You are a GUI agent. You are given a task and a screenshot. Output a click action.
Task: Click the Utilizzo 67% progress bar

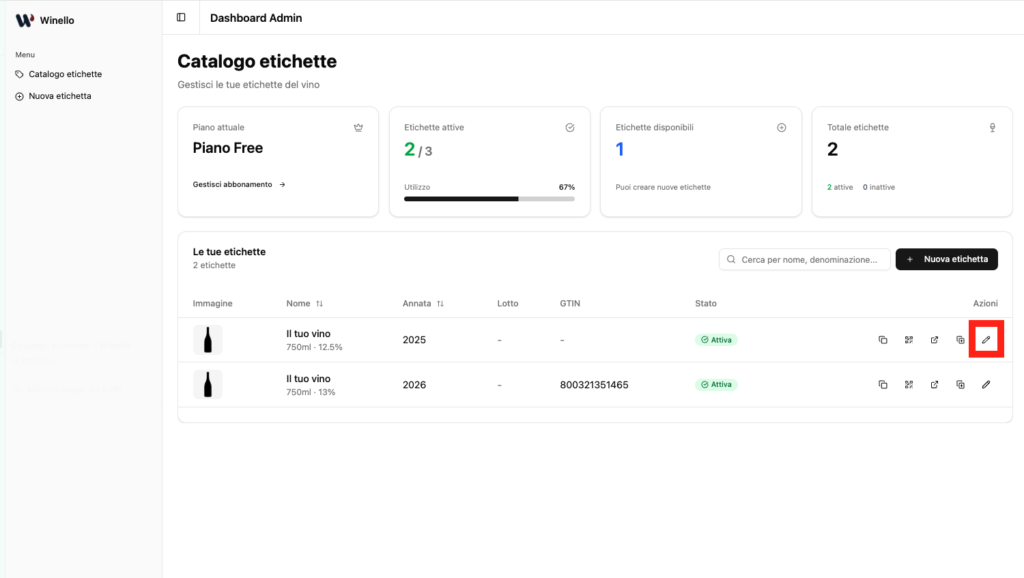click(489, 199)
